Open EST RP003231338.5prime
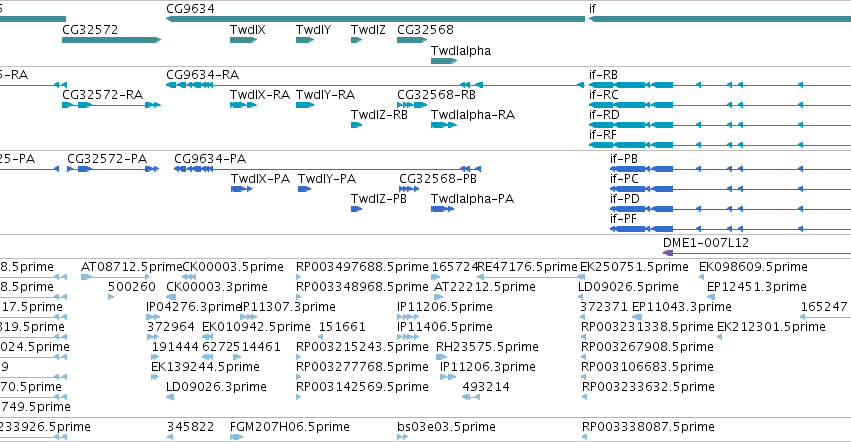Screen dimensions: 851x442 point(584,337)
